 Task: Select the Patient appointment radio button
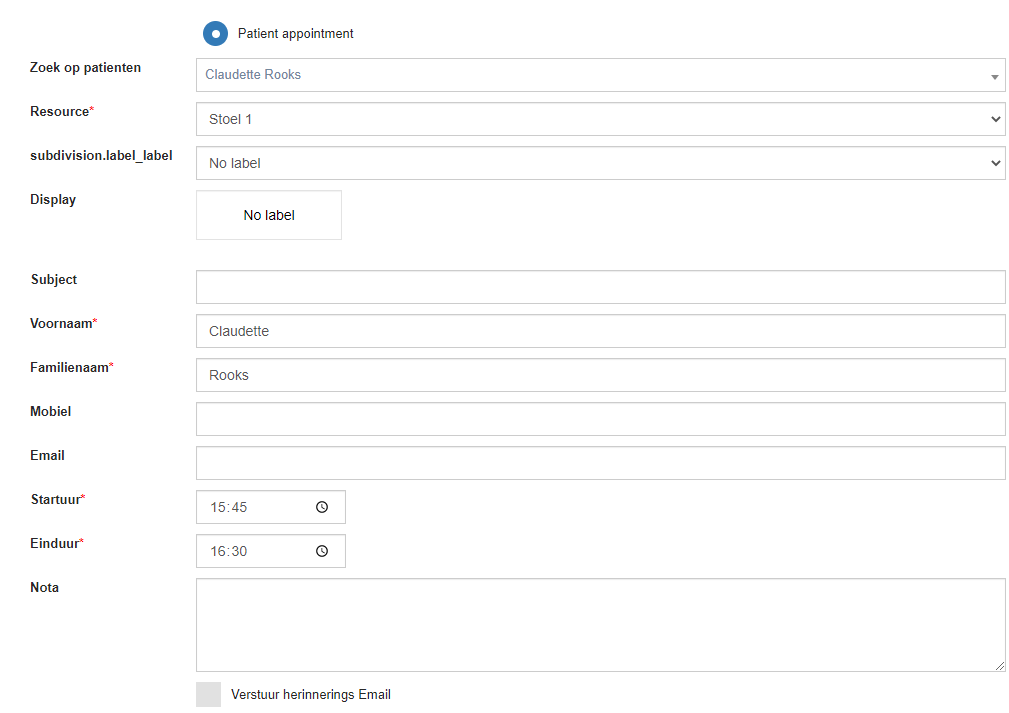coord(215,34)
